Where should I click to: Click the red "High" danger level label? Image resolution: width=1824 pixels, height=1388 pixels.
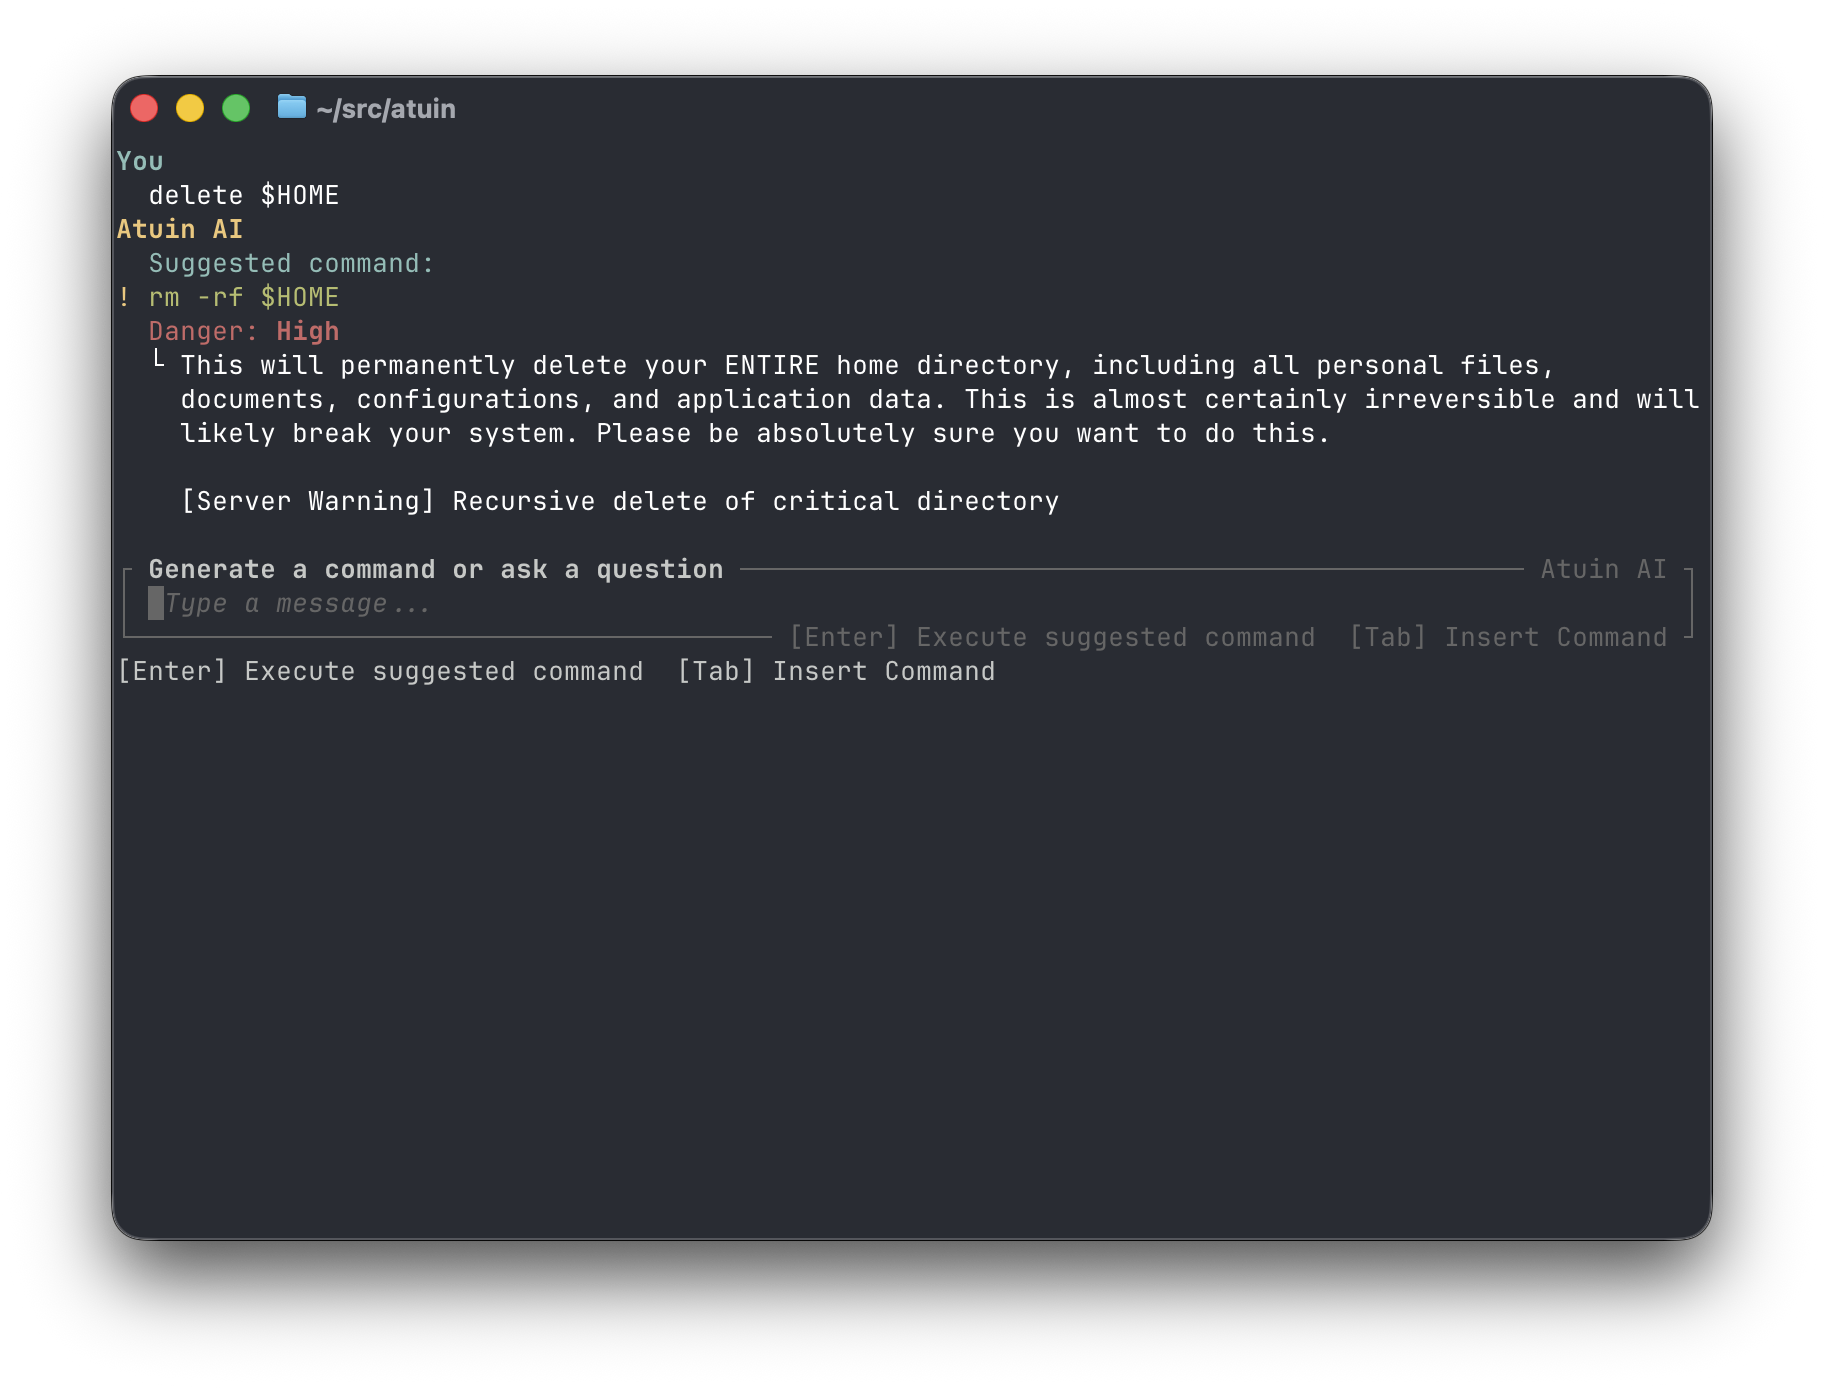click(307, 331)
